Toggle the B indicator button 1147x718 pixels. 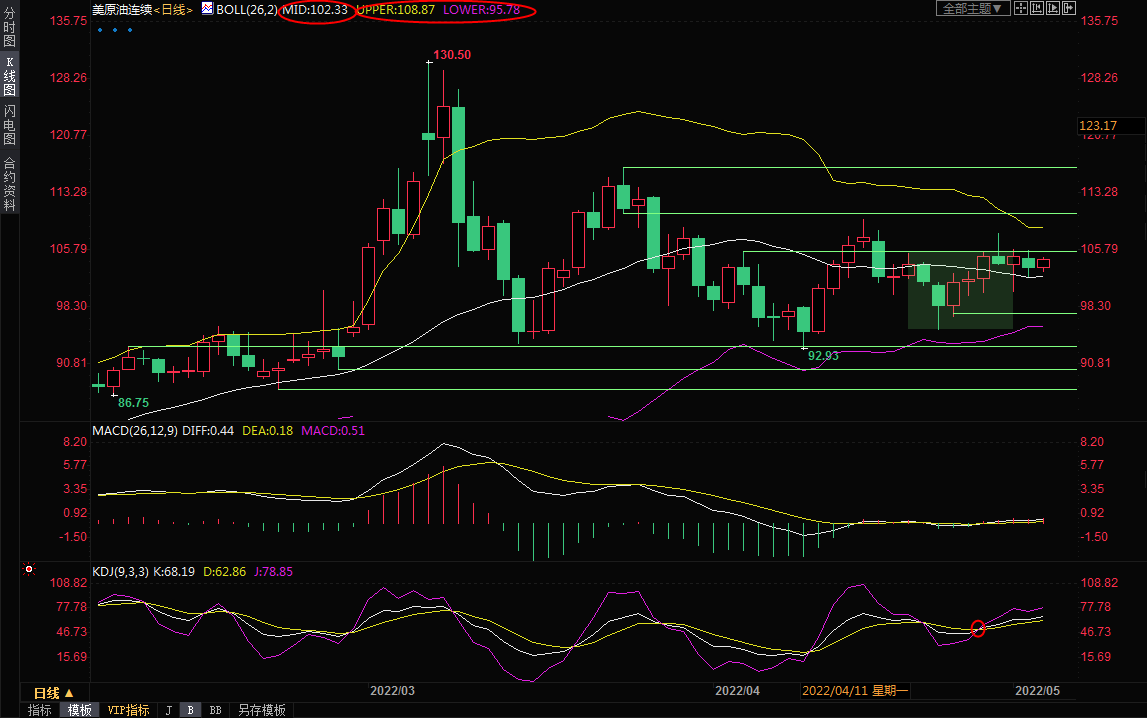(190, 710)
